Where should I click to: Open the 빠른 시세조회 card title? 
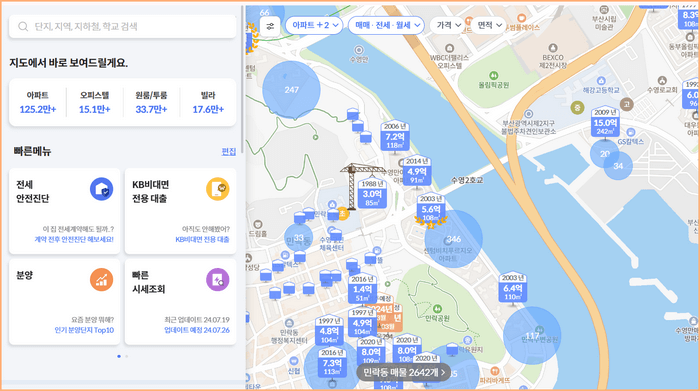[149, 282]
